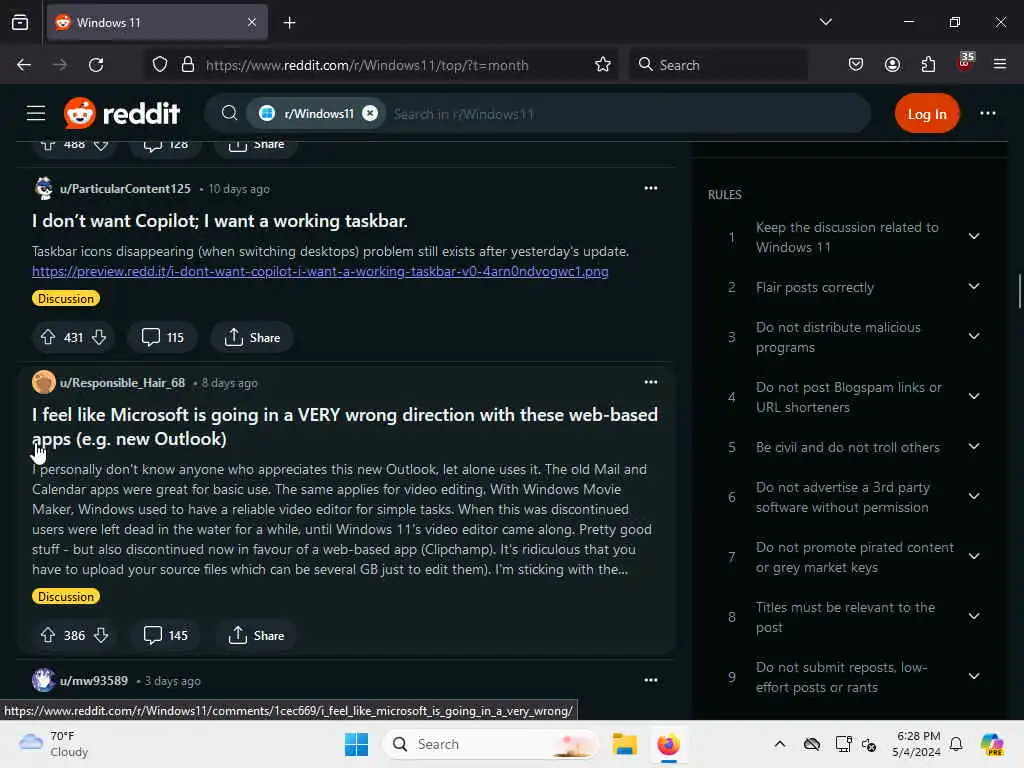Open the Windows Start menu
The width and height of the screenshot is (1024, 768).
point(357,744)
